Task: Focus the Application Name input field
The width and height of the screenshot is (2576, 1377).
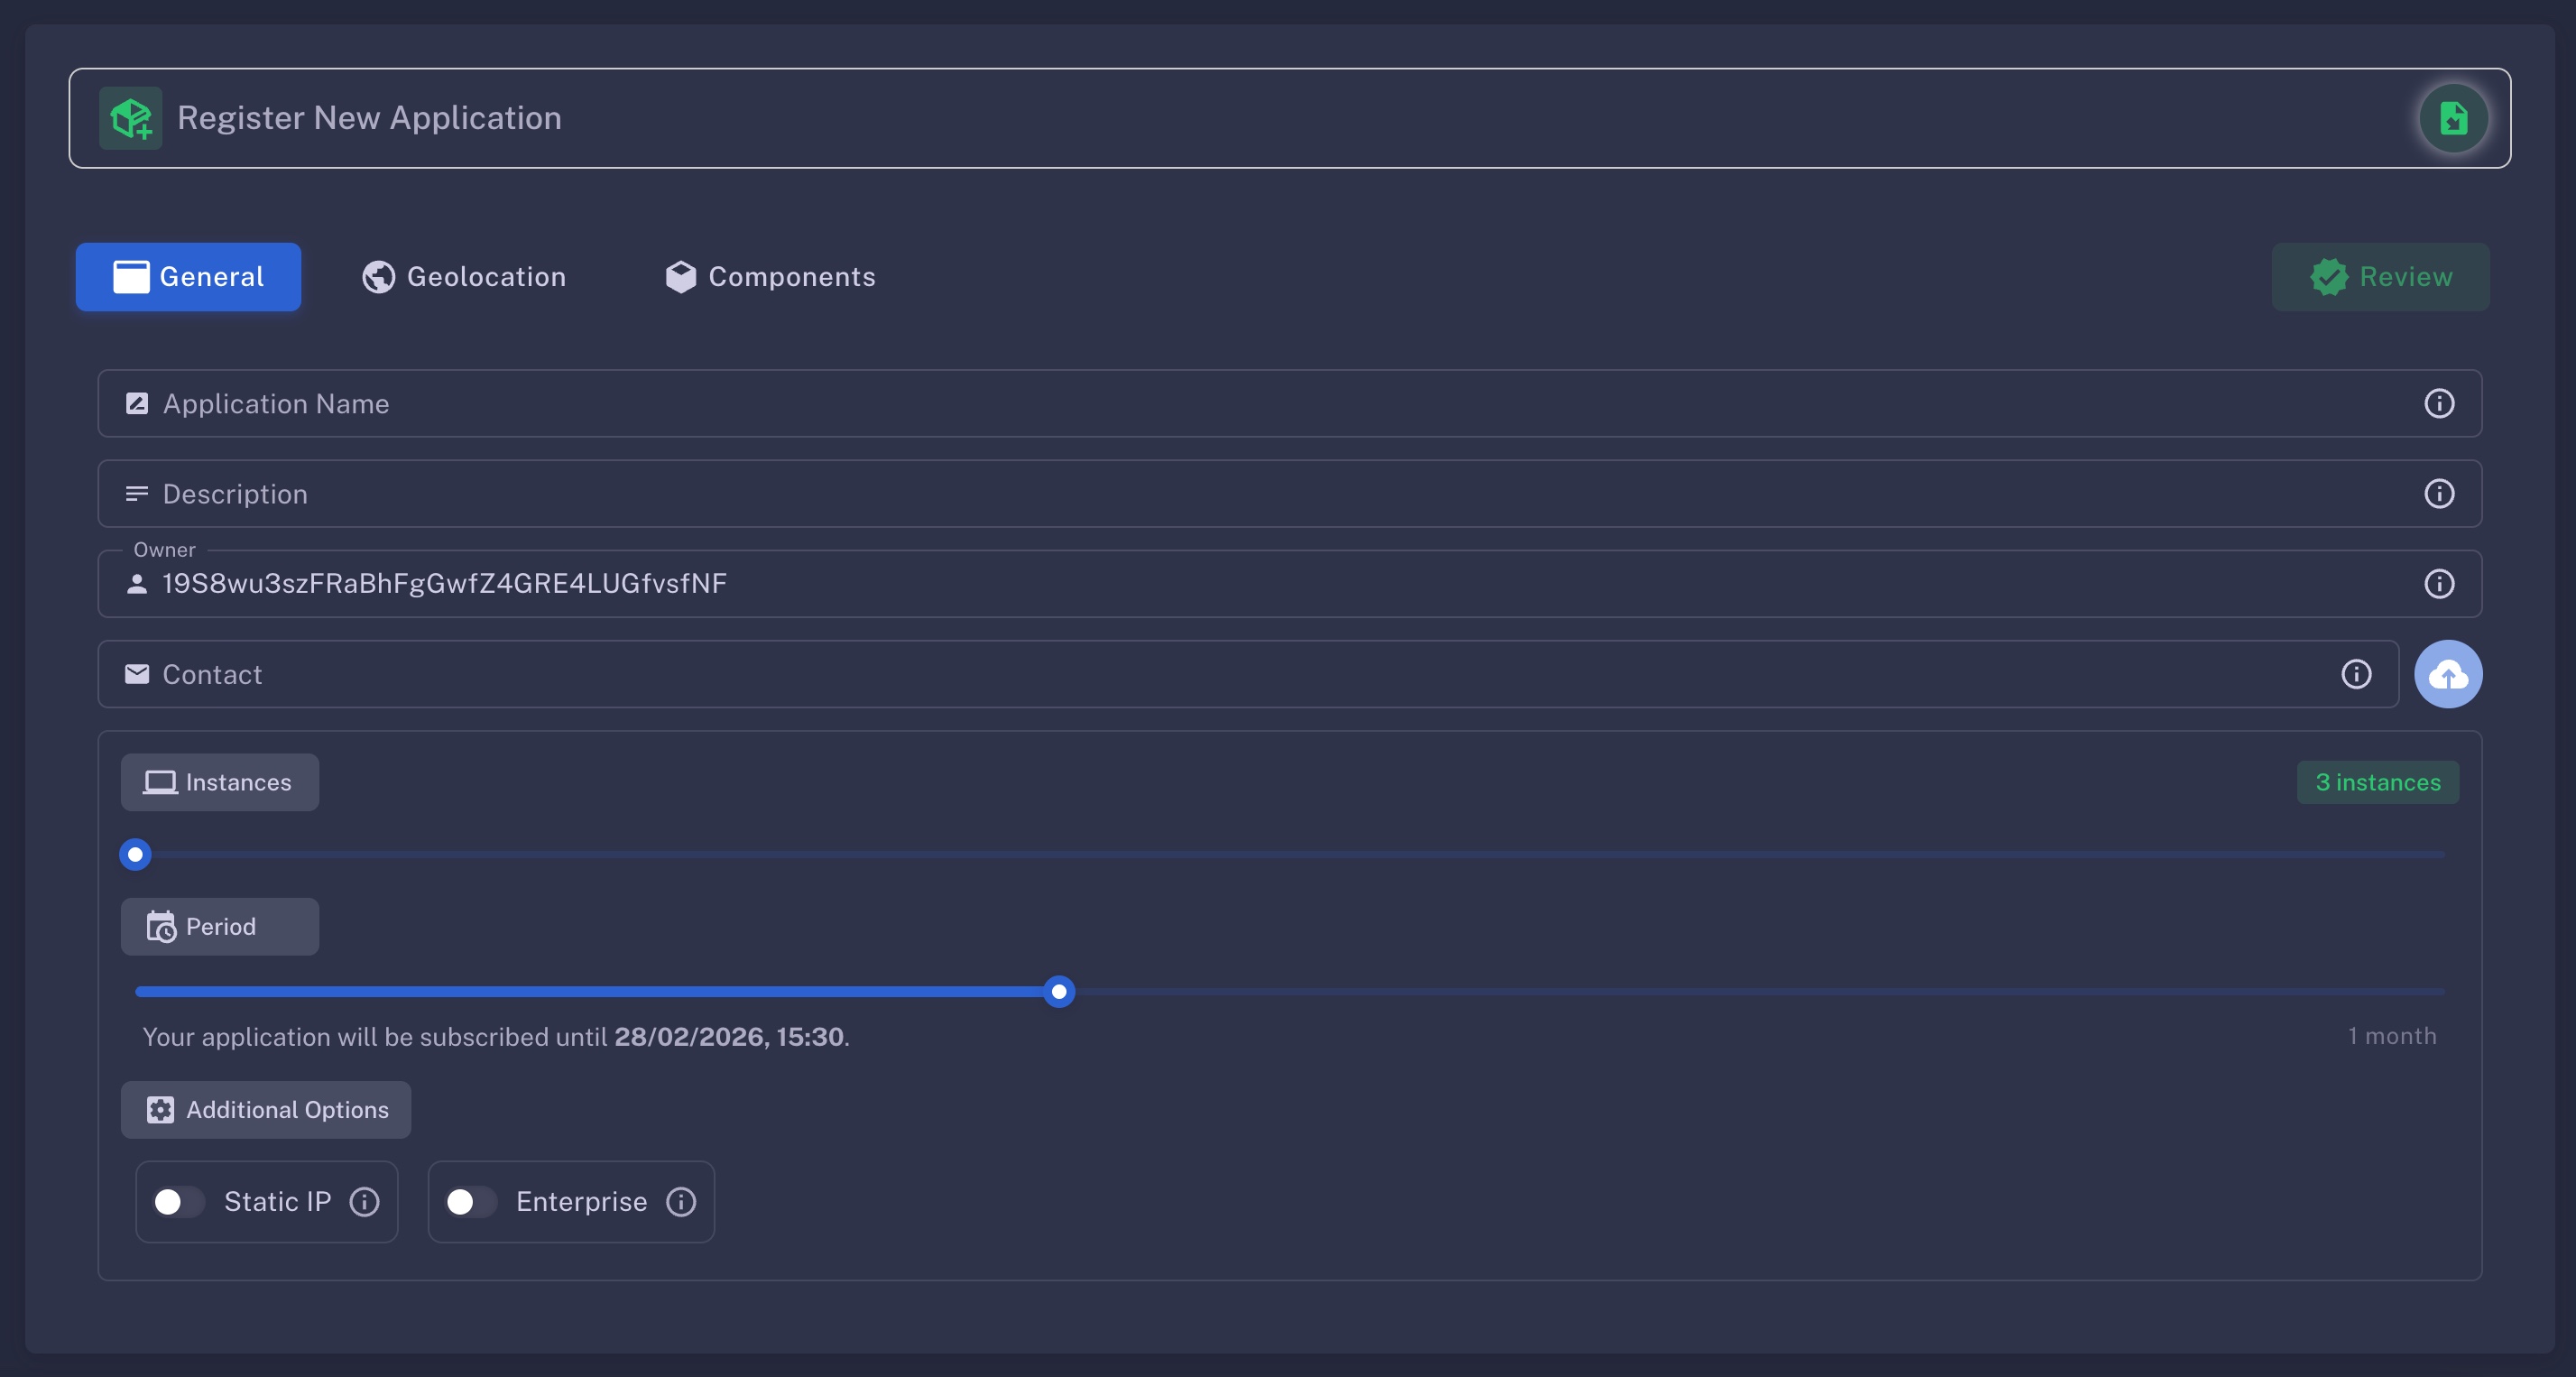Action: (1200, 403)
